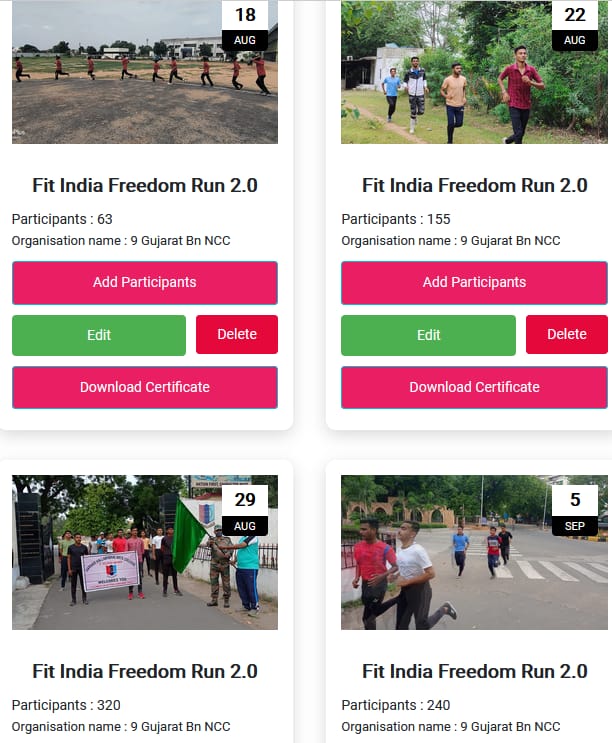612x743 pixels.
Task: Edit the 18 Aug Freedom Run event
Action: pos(99,335)
